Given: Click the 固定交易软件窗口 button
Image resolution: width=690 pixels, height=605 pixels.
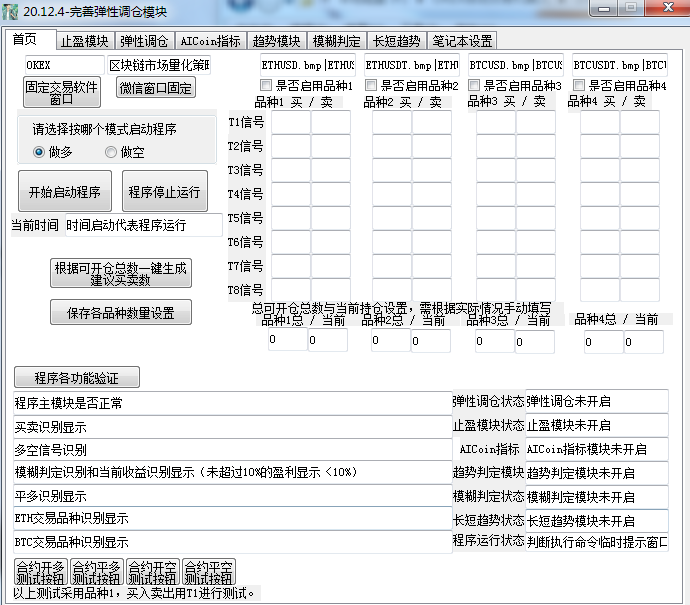Looking at the screenshot, I should 61,93.
